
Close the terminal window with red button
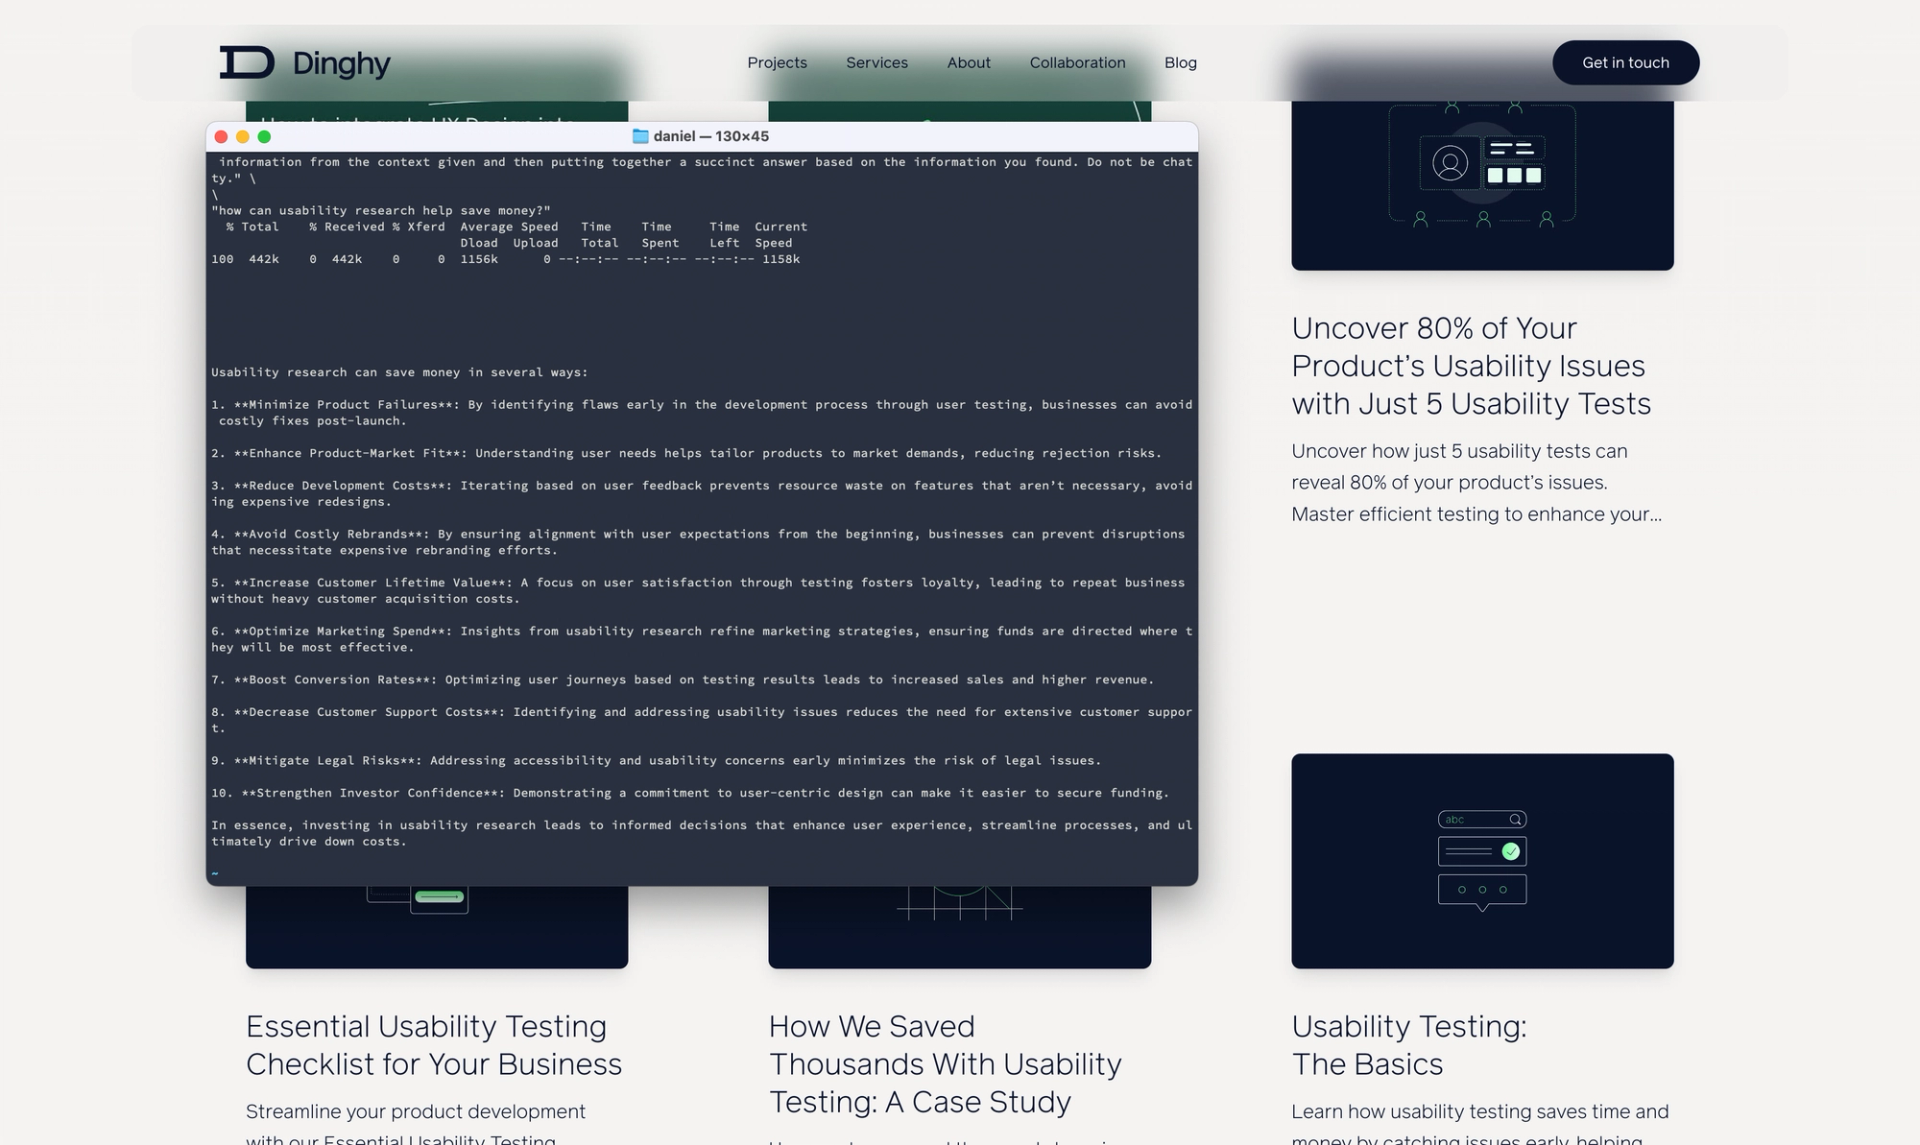point(221,137)
